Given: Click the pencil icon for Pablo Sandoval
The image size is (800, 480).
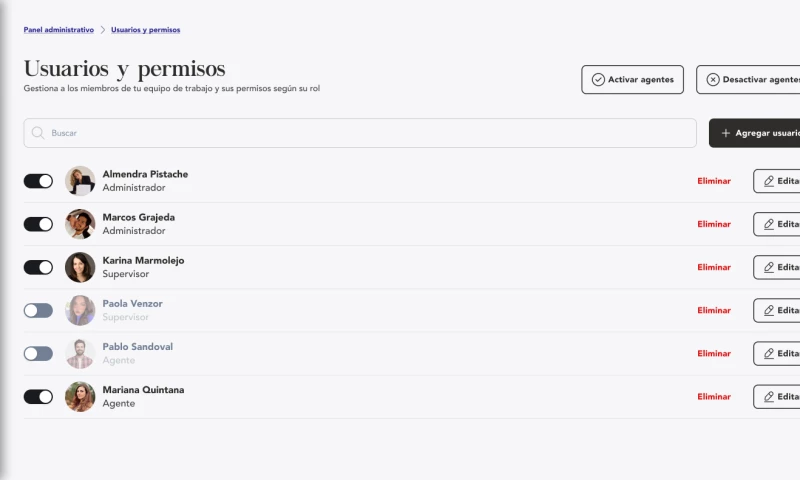Looking at the screenshot, I should (769, 353).
